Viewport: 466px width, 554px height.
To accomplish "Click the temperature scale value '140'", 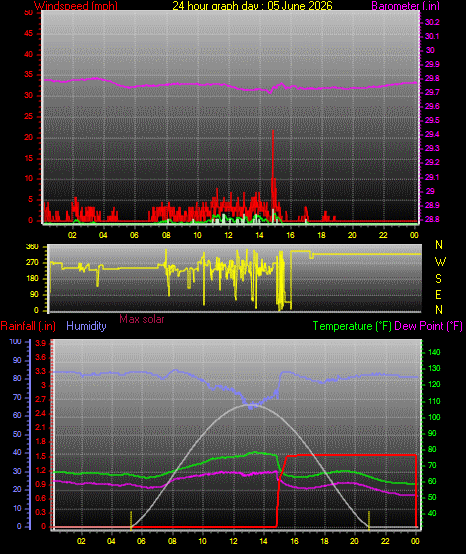I will pyautogui.click(x=434, y=352).
